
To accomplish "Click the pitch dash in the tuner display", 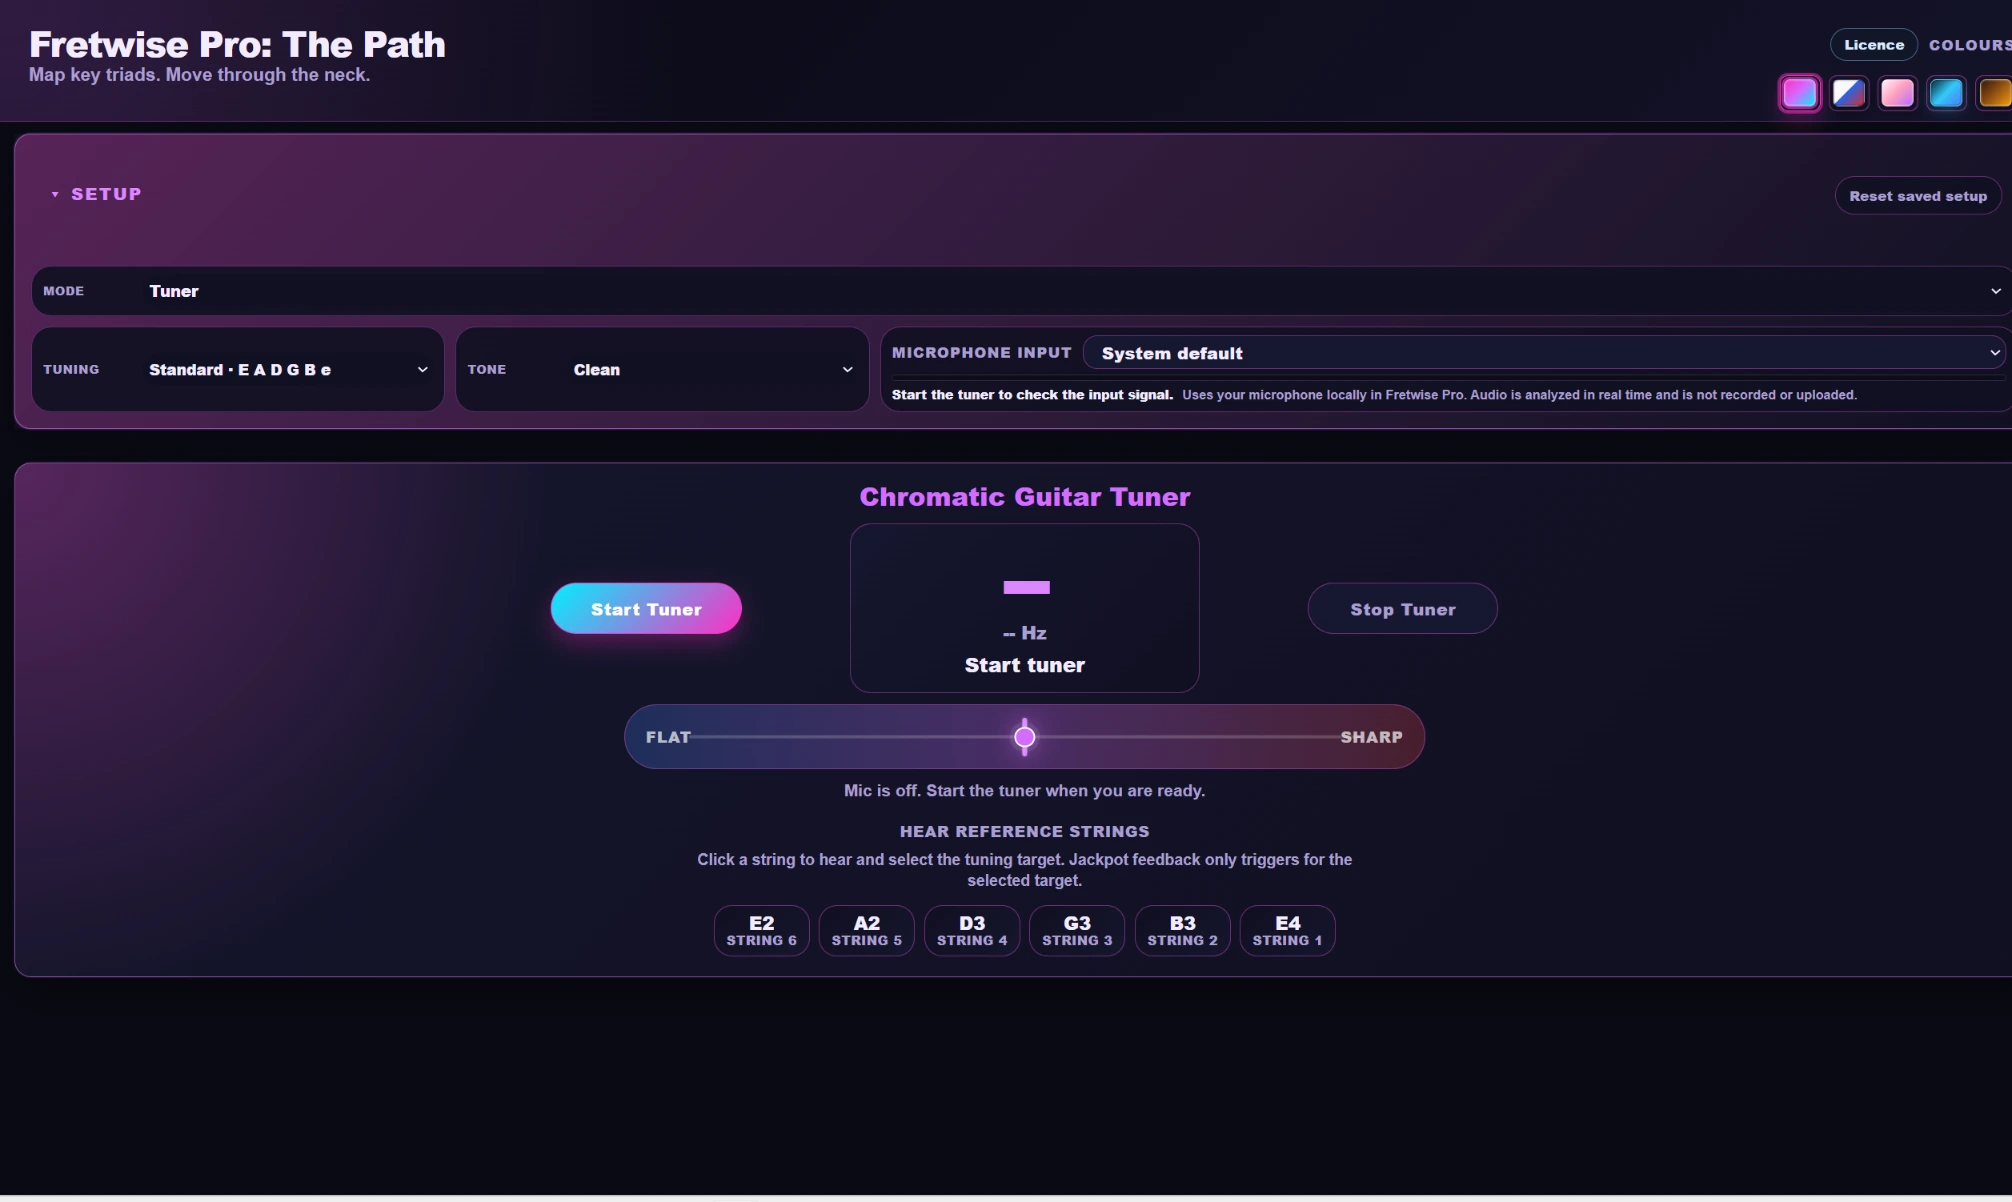I will point(1026,587).
